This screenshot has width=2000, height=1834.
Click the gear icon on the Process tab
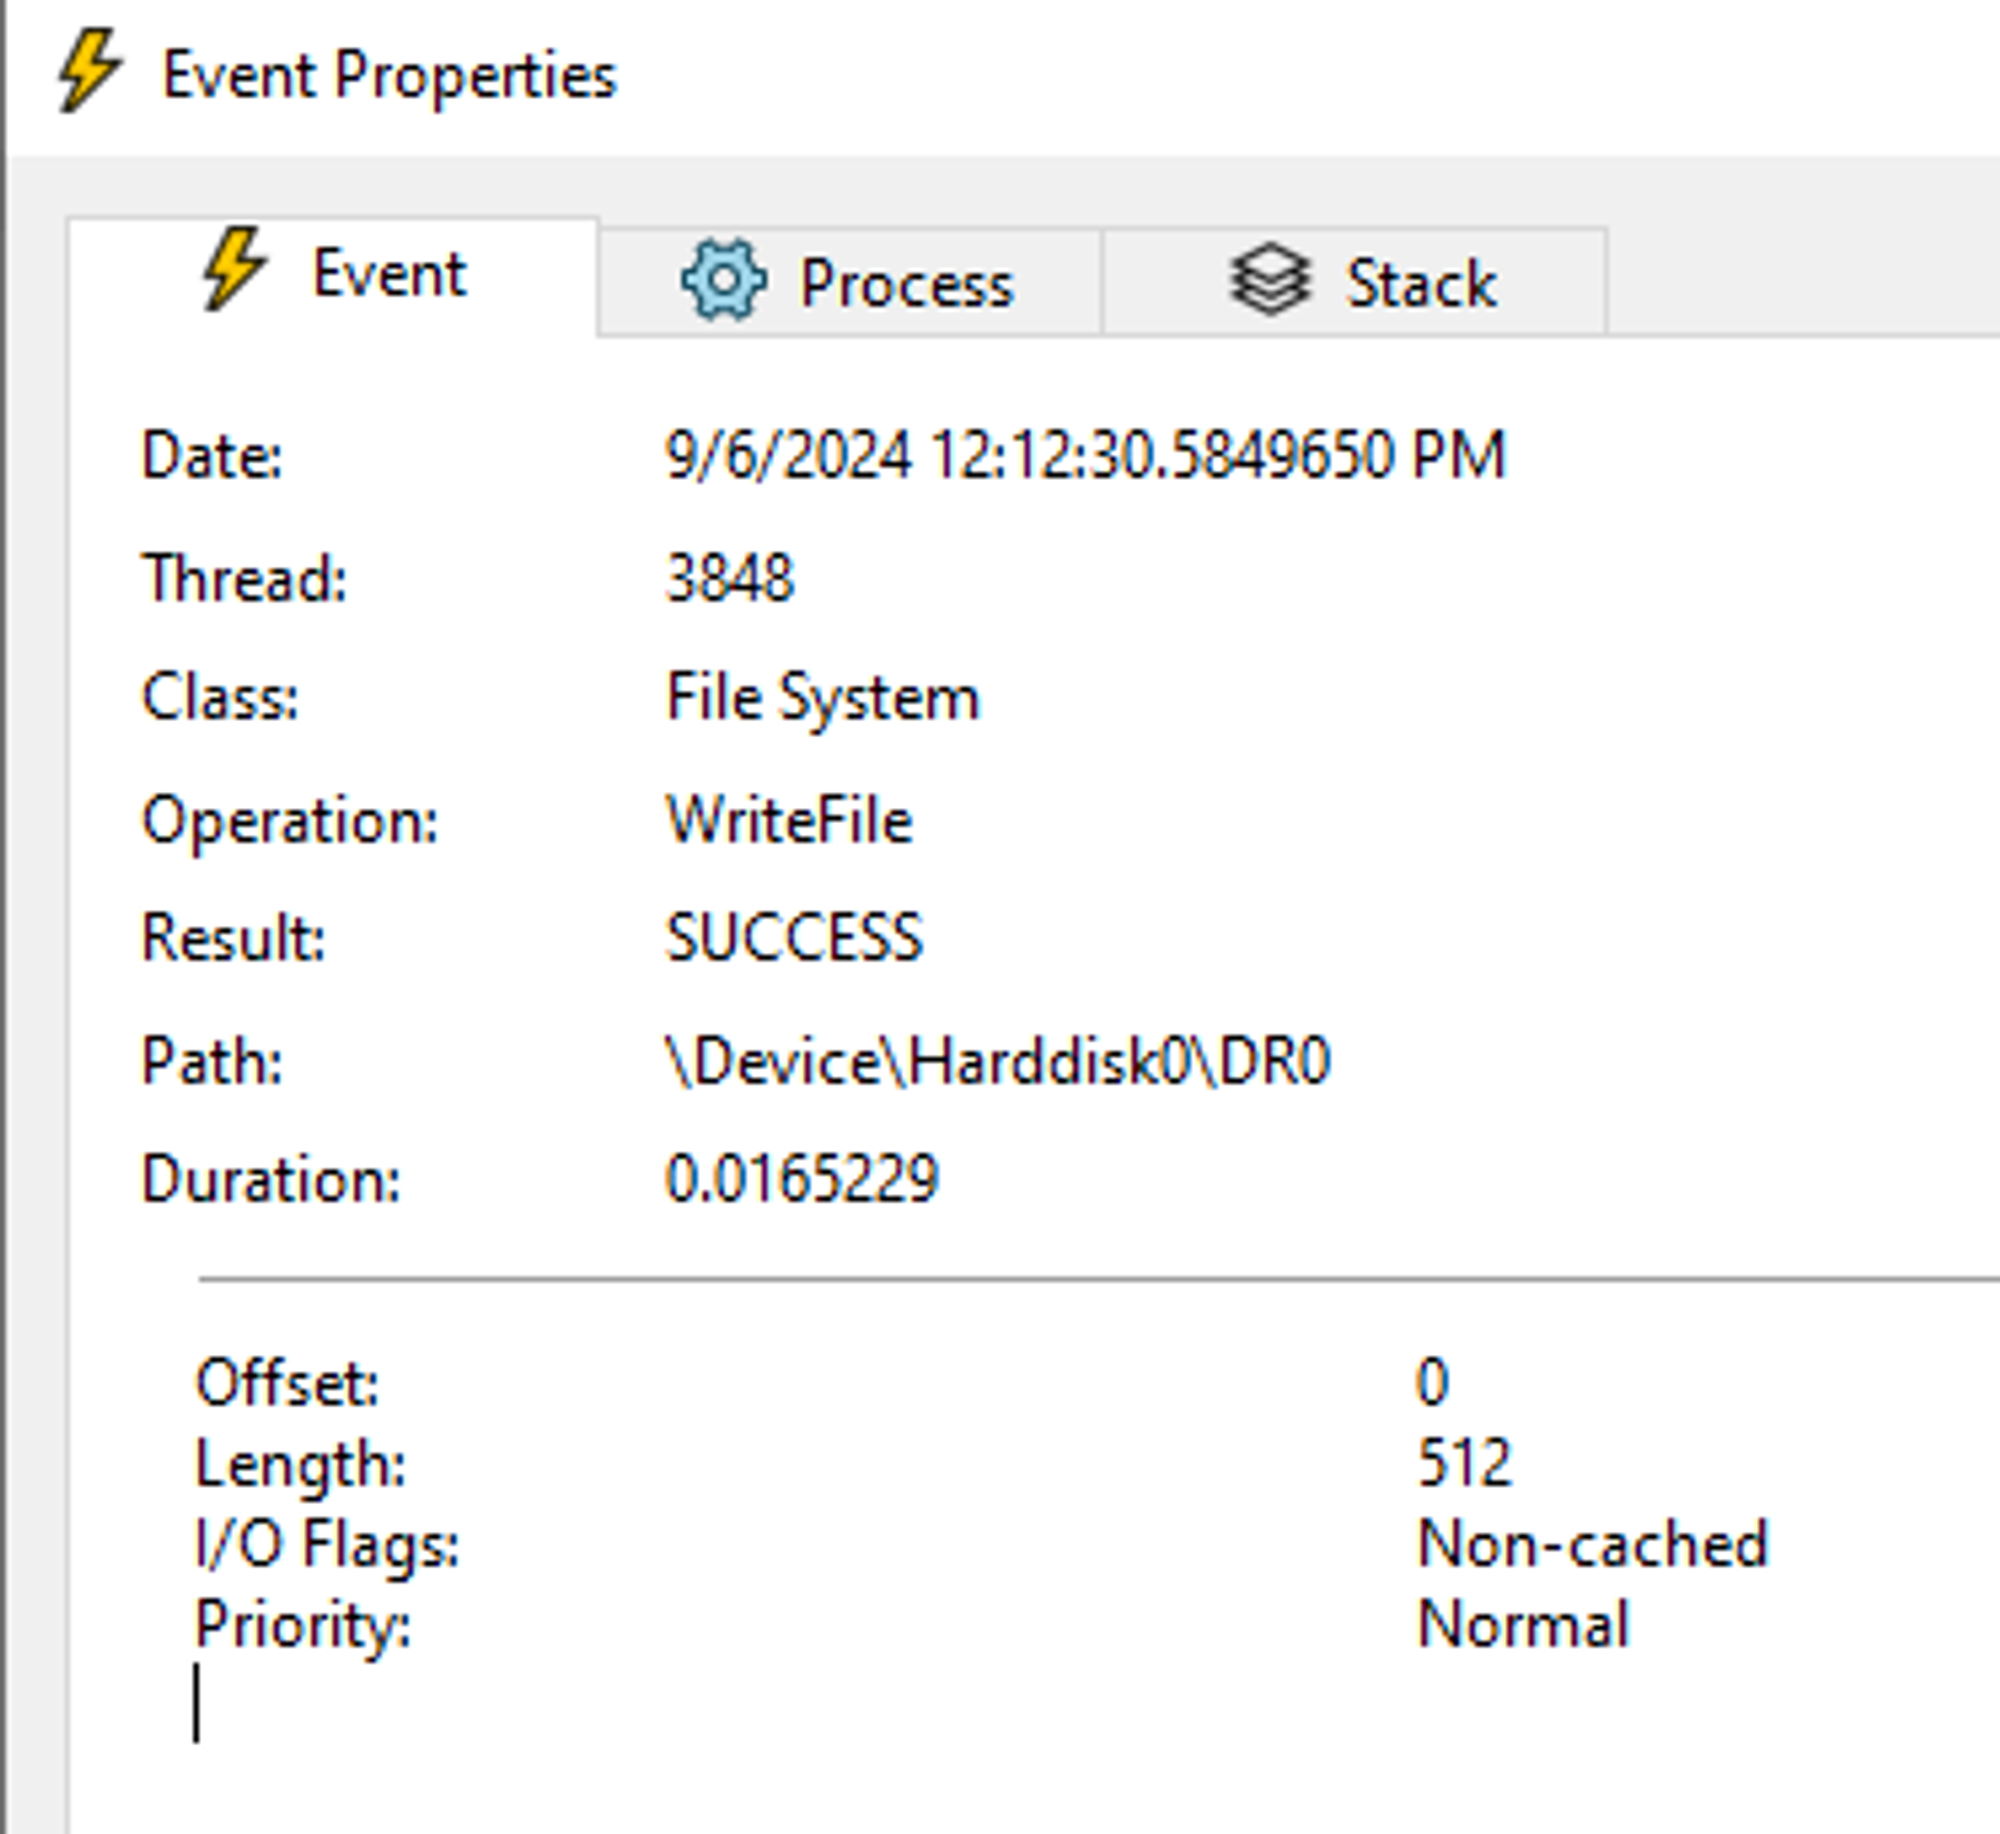pos(724,280)
